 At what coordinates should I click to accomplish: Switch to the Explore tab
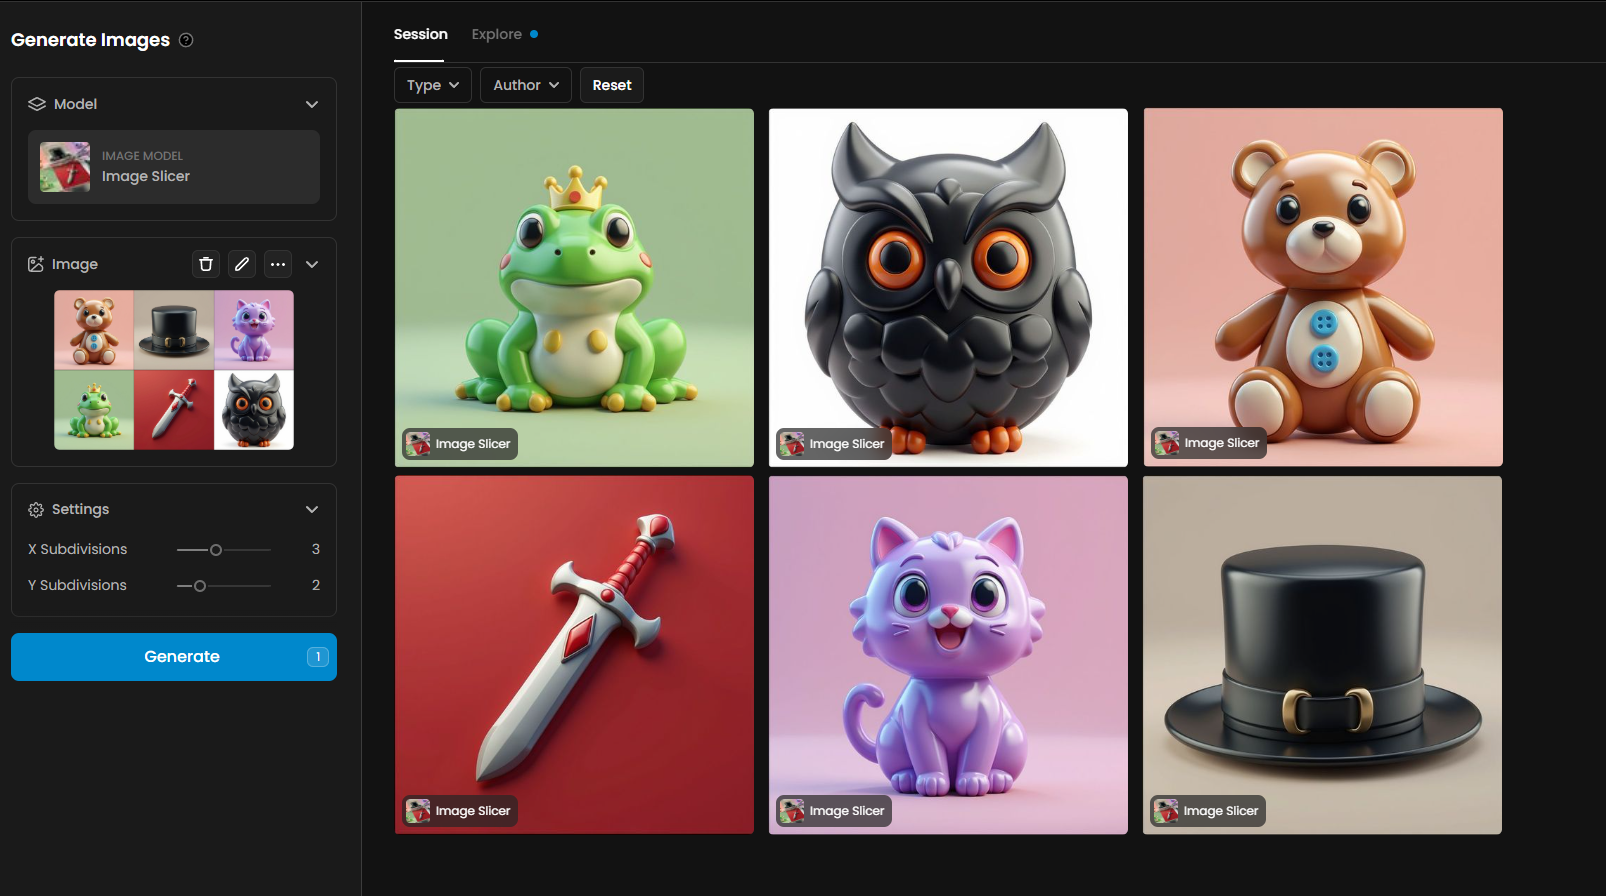pos(497,34)
